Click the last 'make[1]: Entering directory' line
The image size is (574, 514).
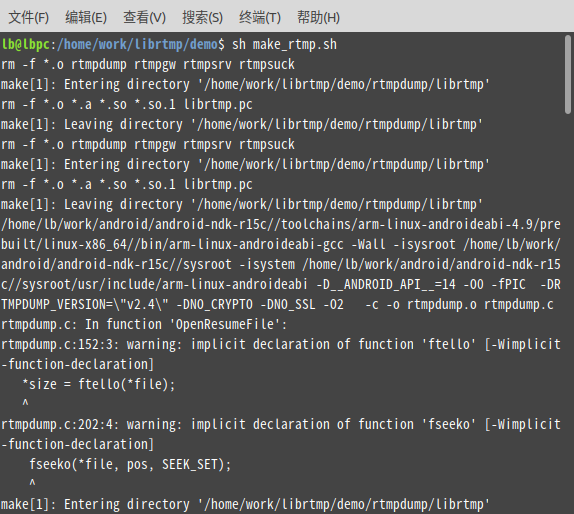[x=245, y=504]
